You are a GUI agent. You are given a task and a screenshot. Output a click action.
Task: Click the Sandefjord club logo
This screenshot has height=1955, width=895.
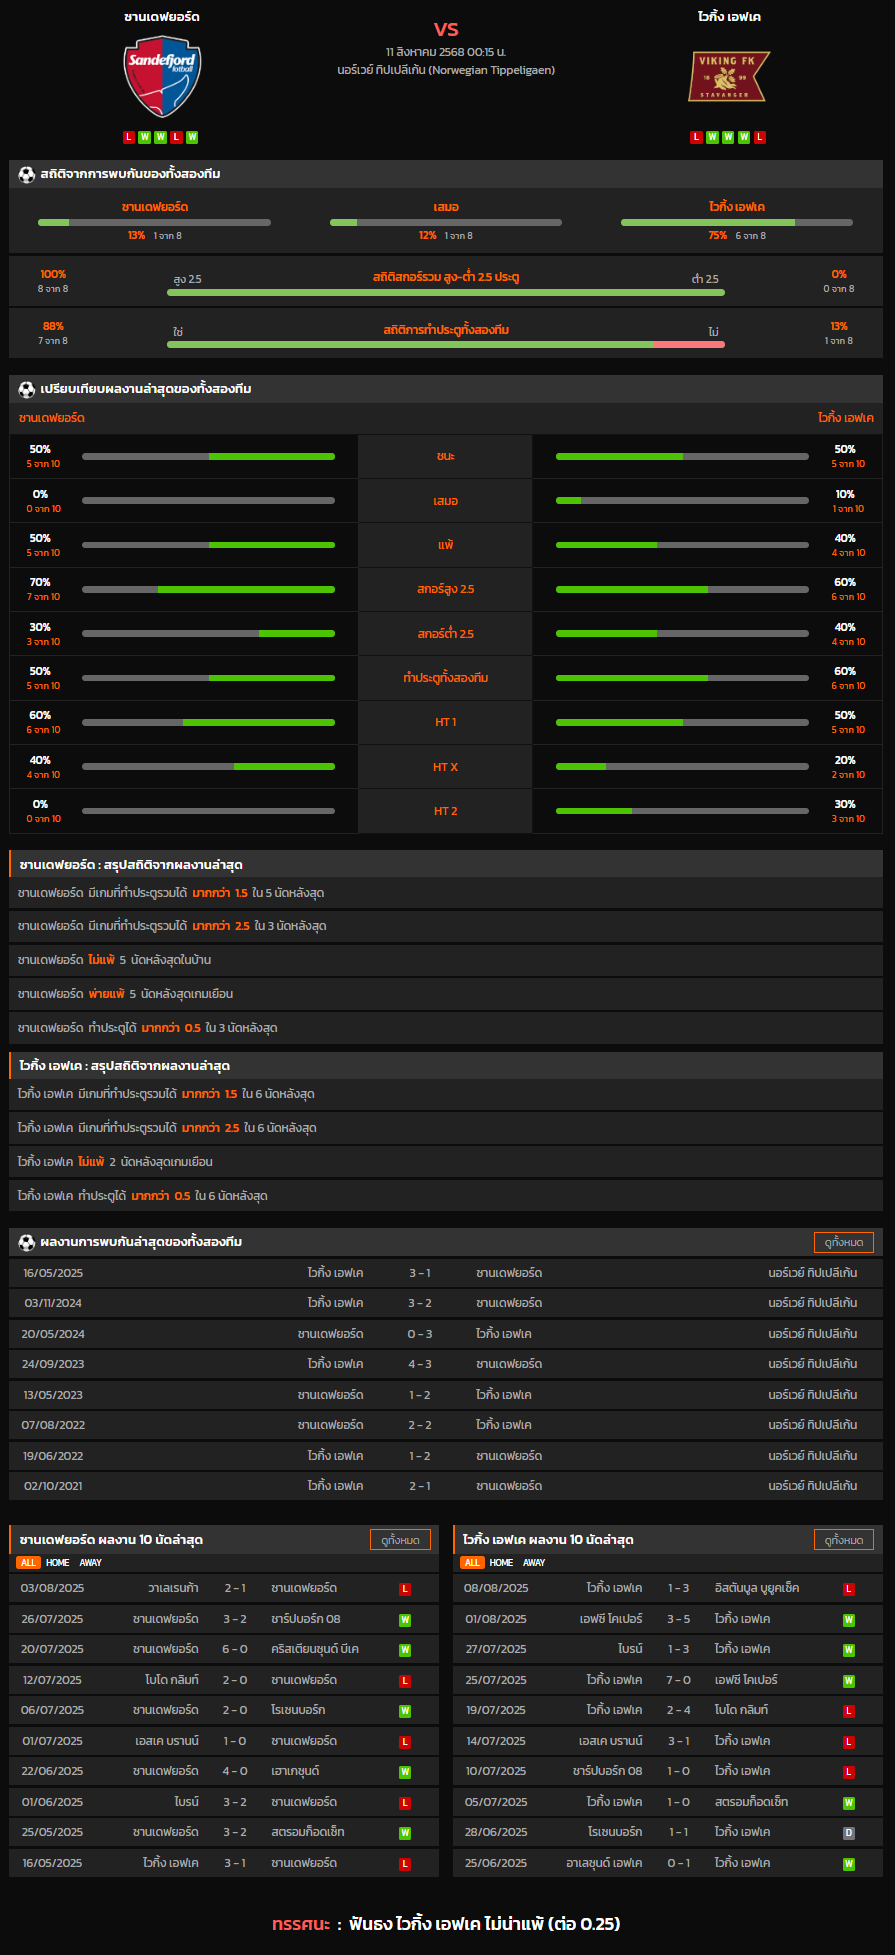[162, 77]
